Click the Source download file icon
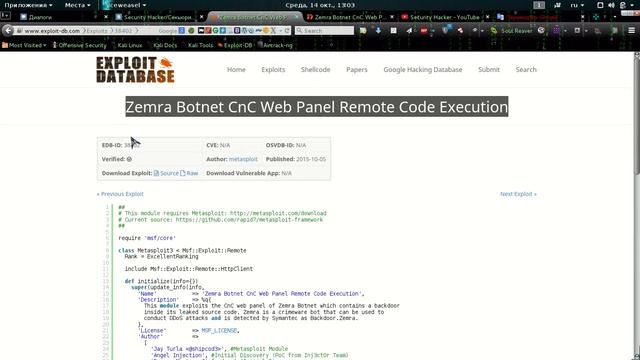 [156, 173]
